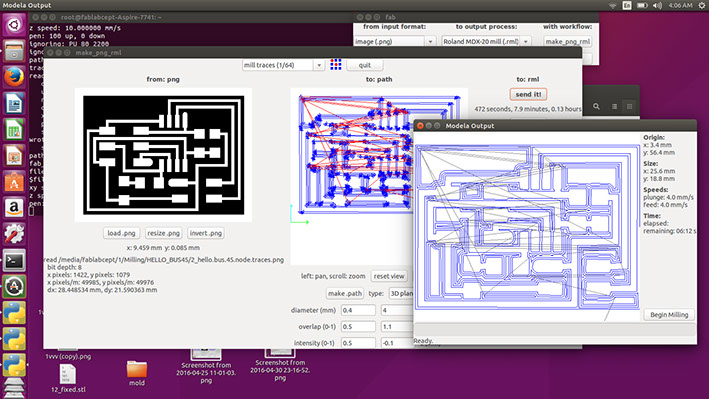Viewport: 709px width, 399px height.
Task: Click load .png button
Action: (x=121, y=233)
